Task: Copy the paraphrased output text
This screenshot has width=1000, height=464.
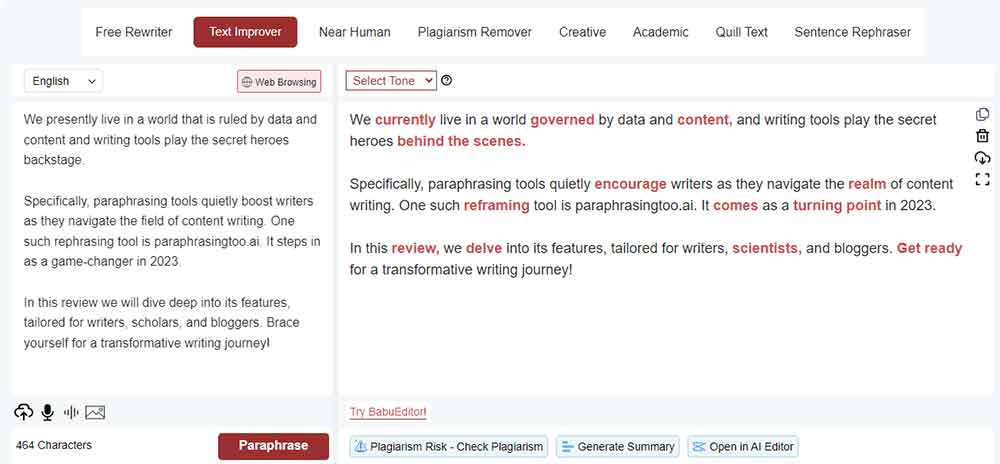Action: [982, 115]
